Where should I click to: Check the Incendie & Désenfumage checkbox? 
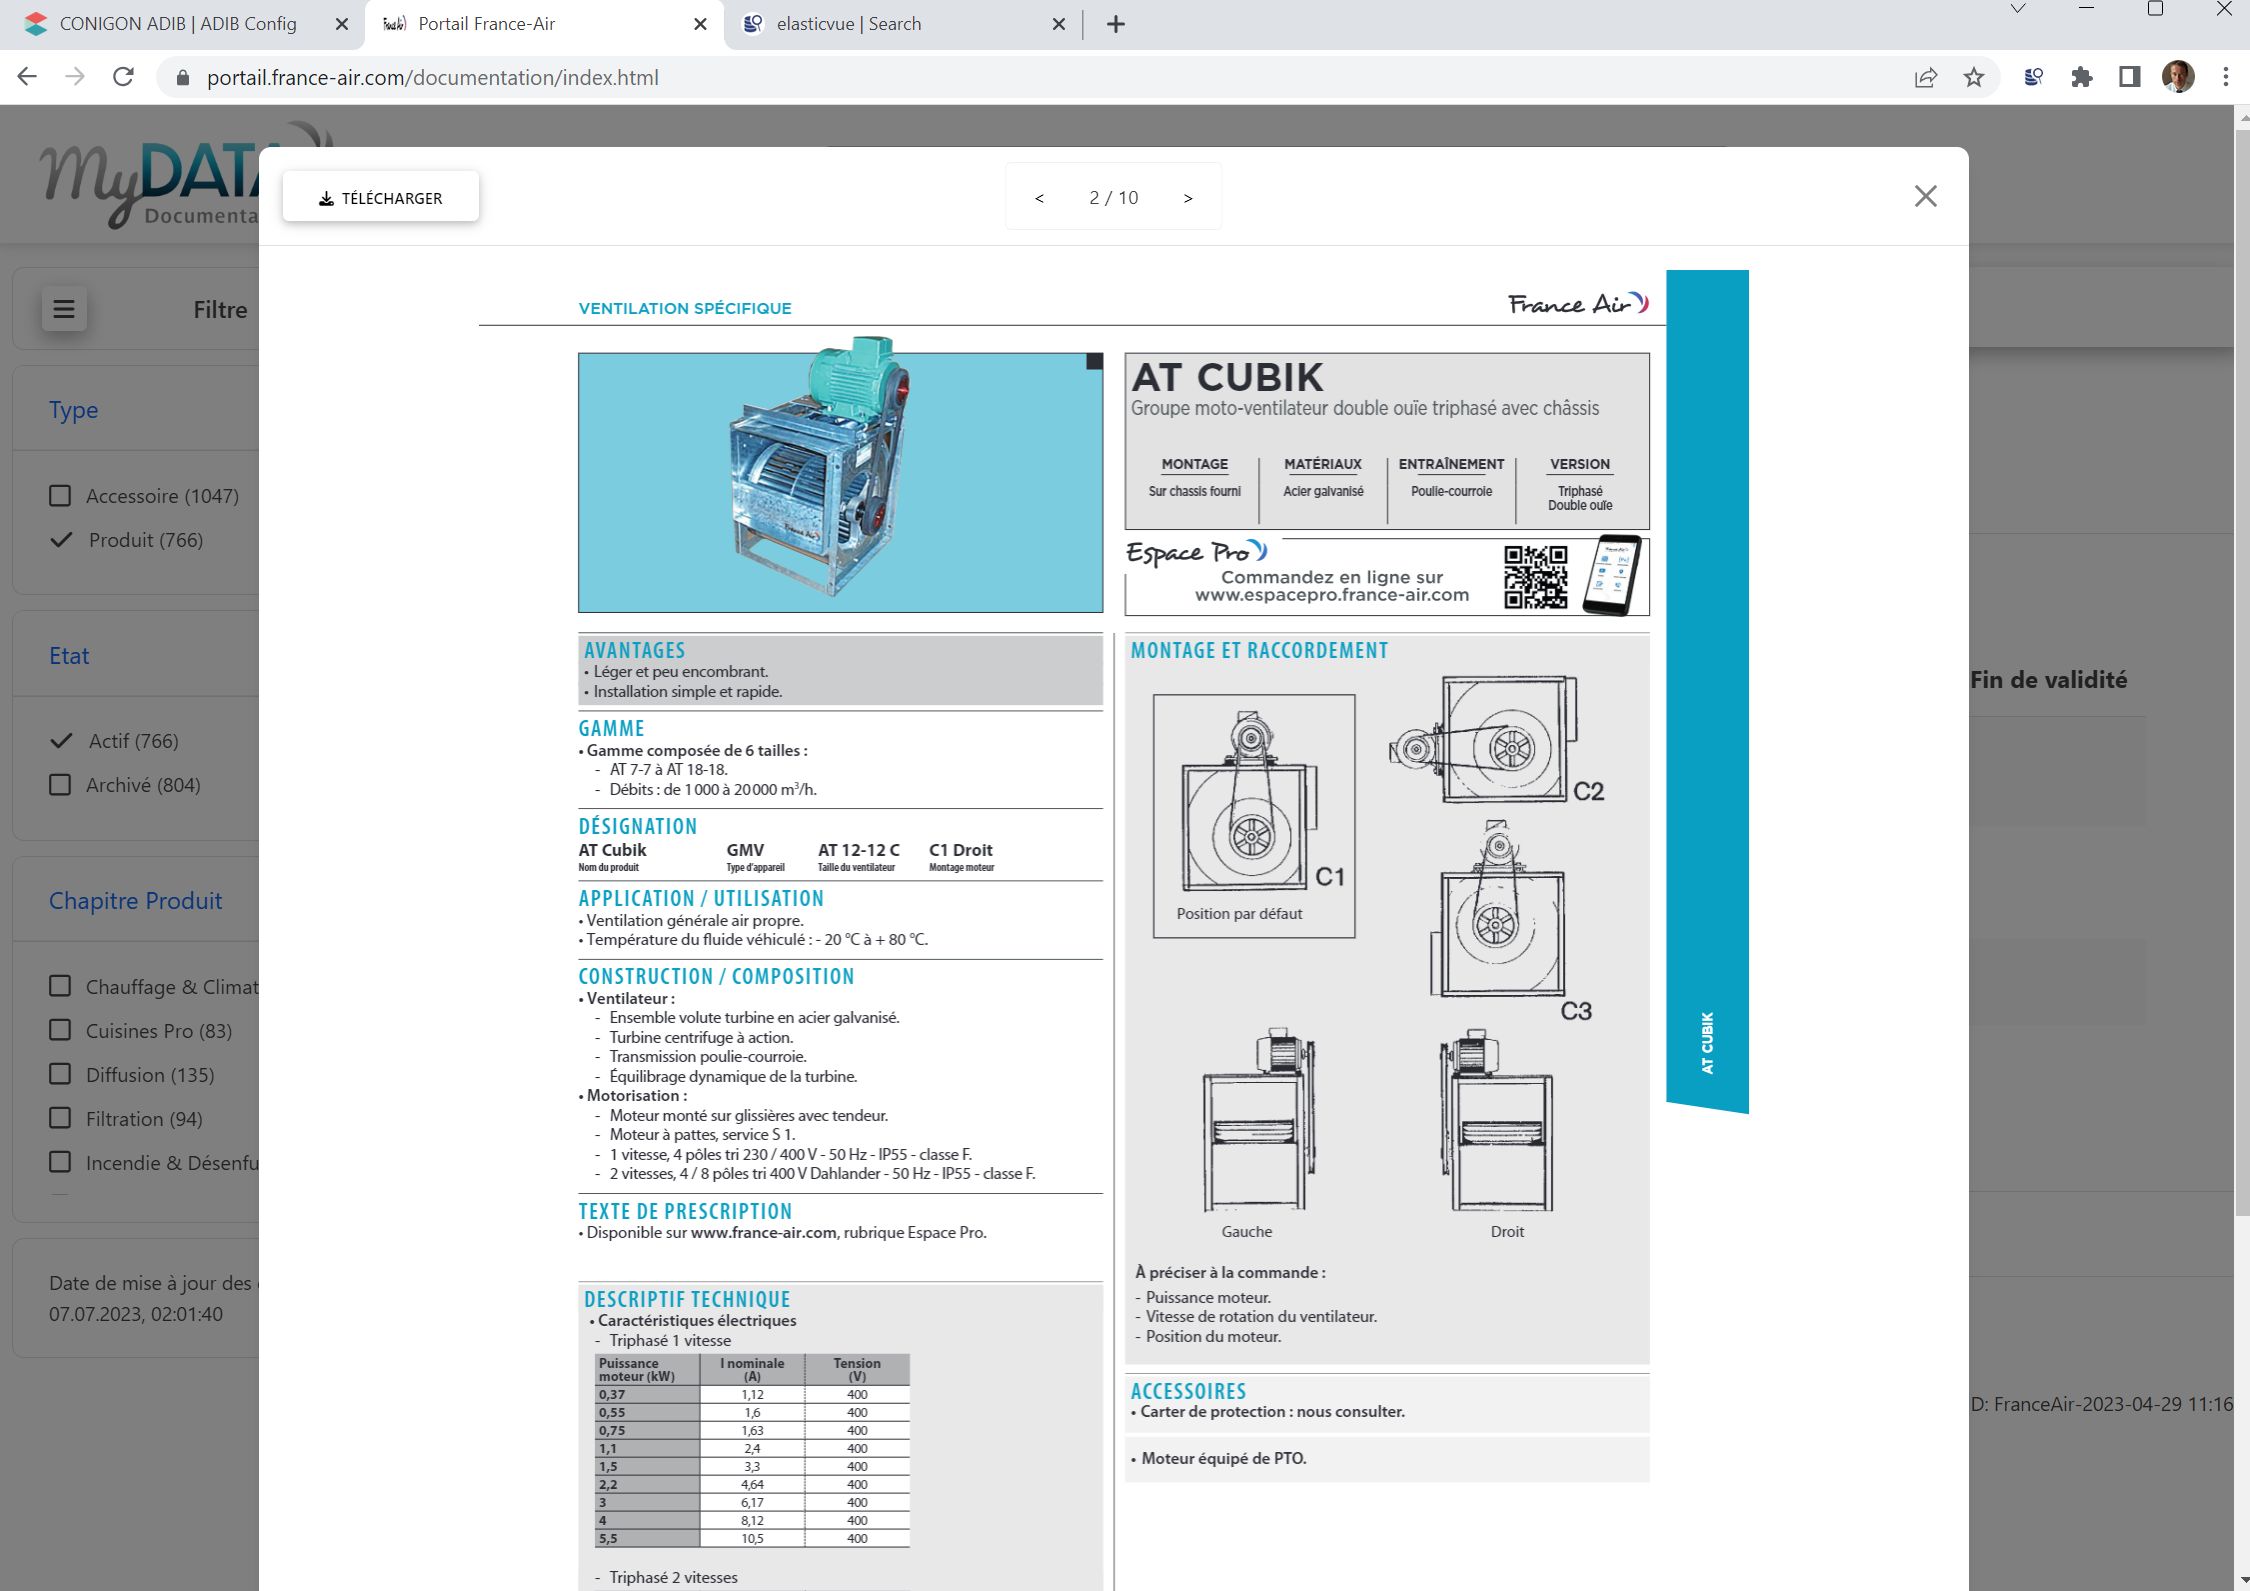(60, 1163)
